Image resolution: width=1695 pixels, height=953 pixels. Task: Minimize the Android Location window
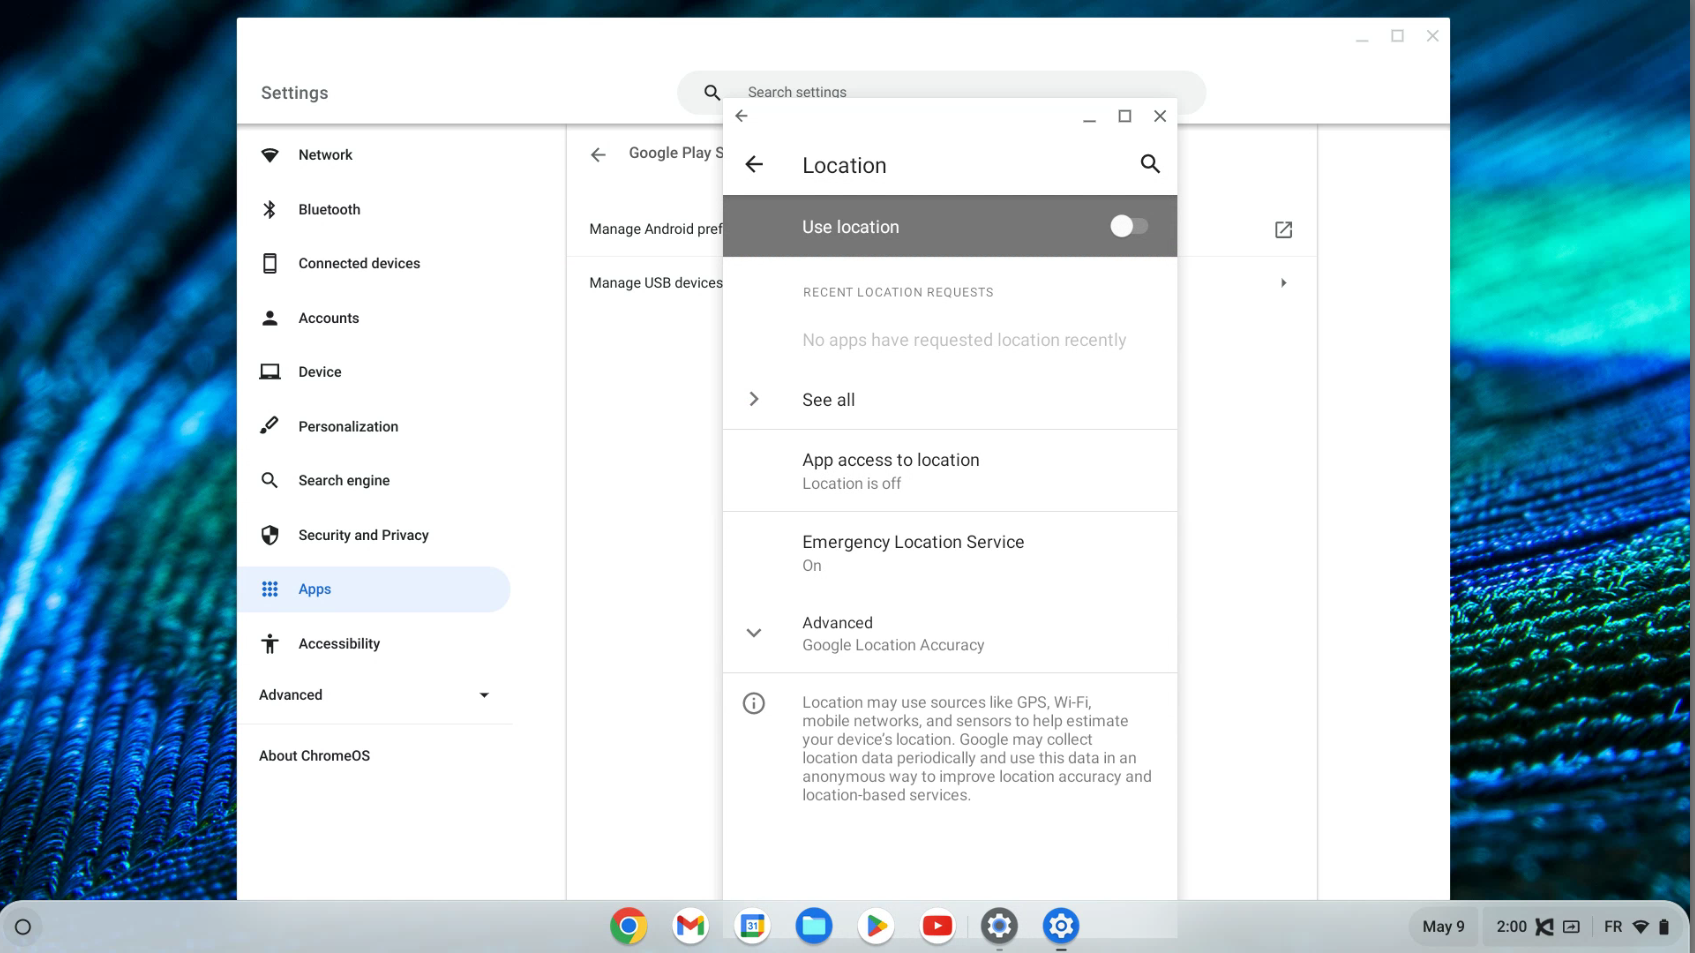[1089, 118]
